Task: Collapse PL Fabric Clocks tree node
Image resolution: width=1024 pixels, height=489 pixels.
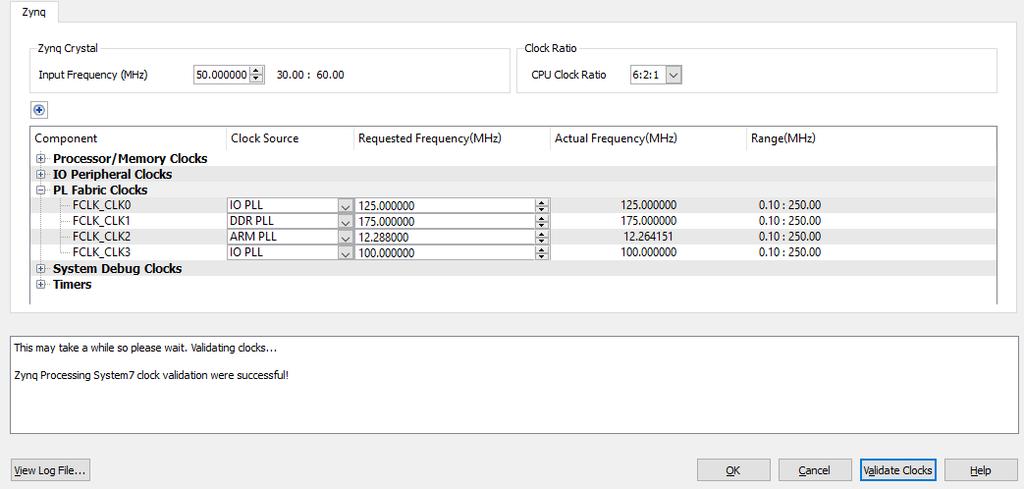Action: point(40,190)
